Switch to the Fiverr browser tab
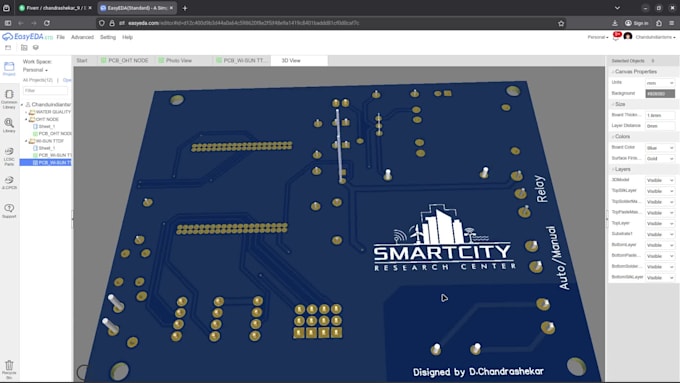This screenshot has width=680, height=383. (x=55, y=8)
